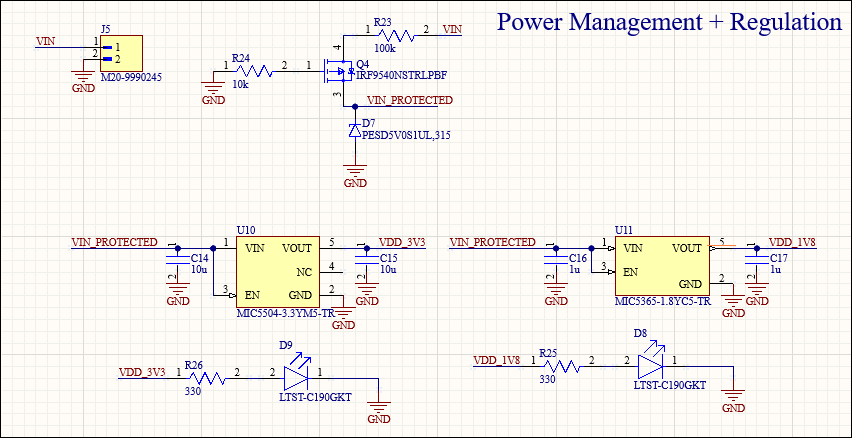Image resolution: width=852 pixels, height=438 pixels.
Task: Click LTST-C190GKT label under D8
Action: 670,385
